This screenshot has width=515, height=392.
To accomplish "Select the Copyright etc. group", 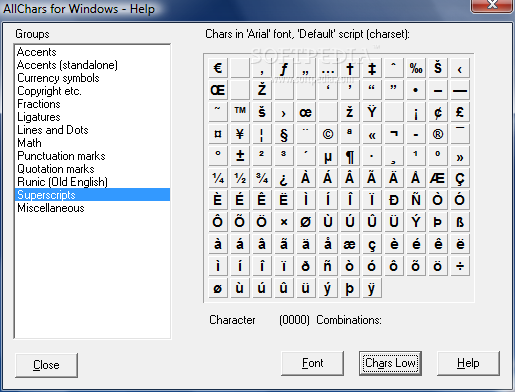I will pyautogui.click(x=92, y=91).
